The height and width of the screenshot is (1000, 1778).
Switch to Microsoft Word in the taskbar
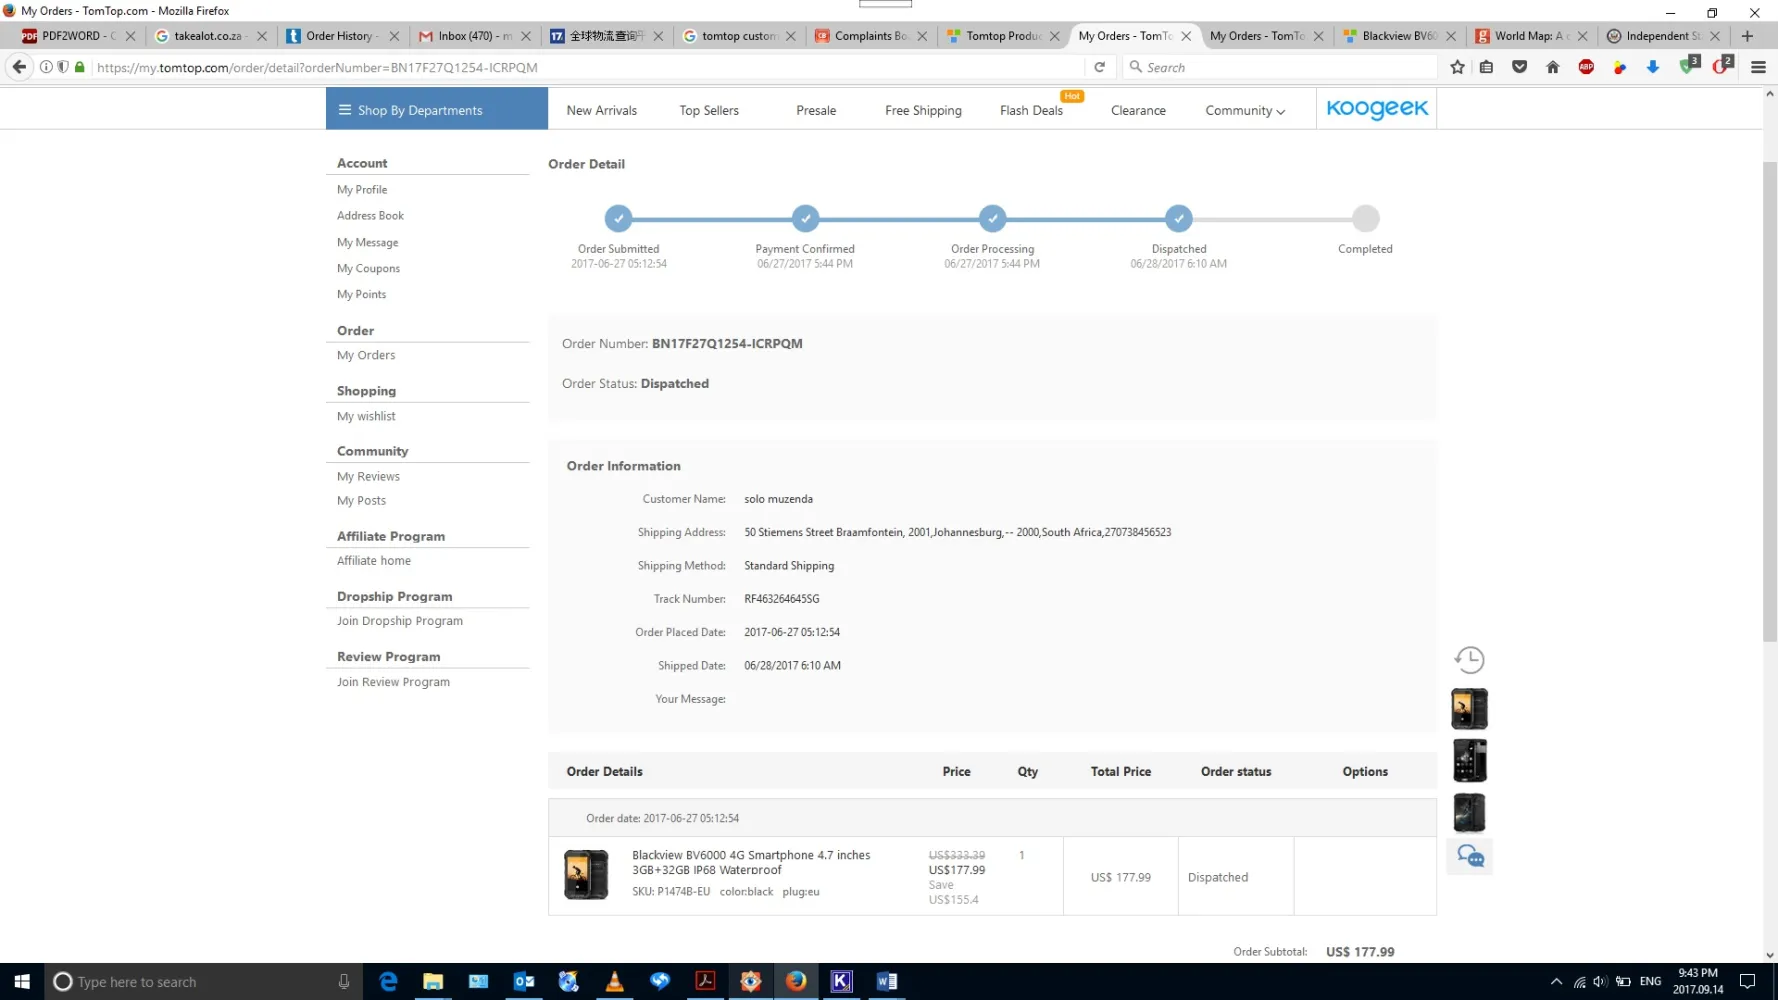tap(887, 982)
